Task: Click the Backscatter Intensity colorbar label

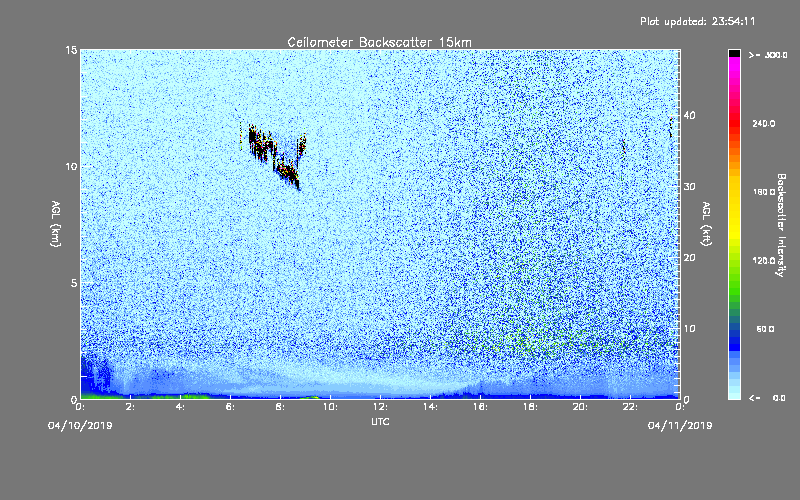Action: point(781,225)
